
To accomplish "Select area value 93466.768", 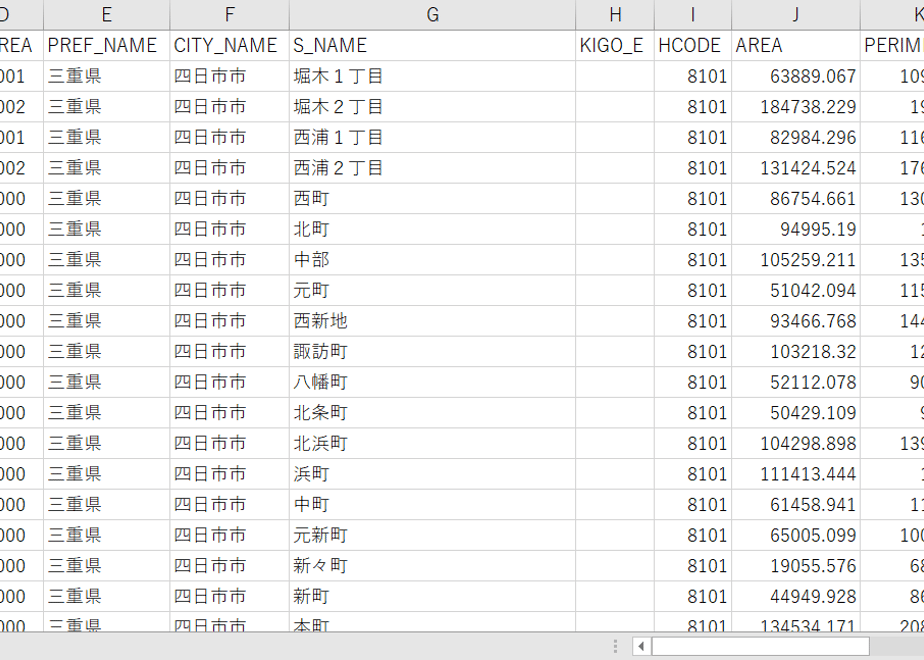I will tap(796, 321).
